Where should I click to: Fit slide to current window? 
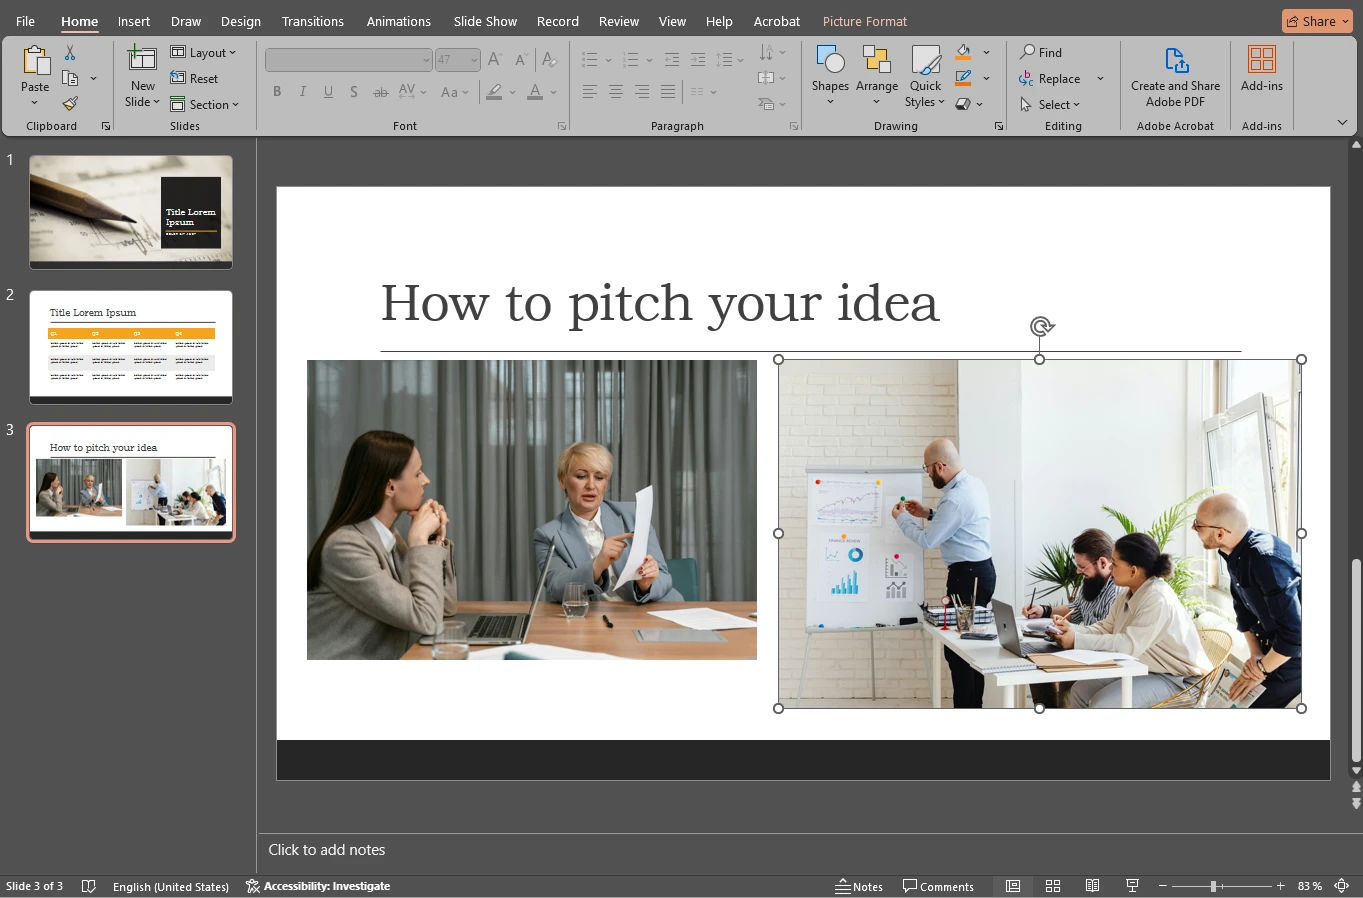click(1342, 886)
